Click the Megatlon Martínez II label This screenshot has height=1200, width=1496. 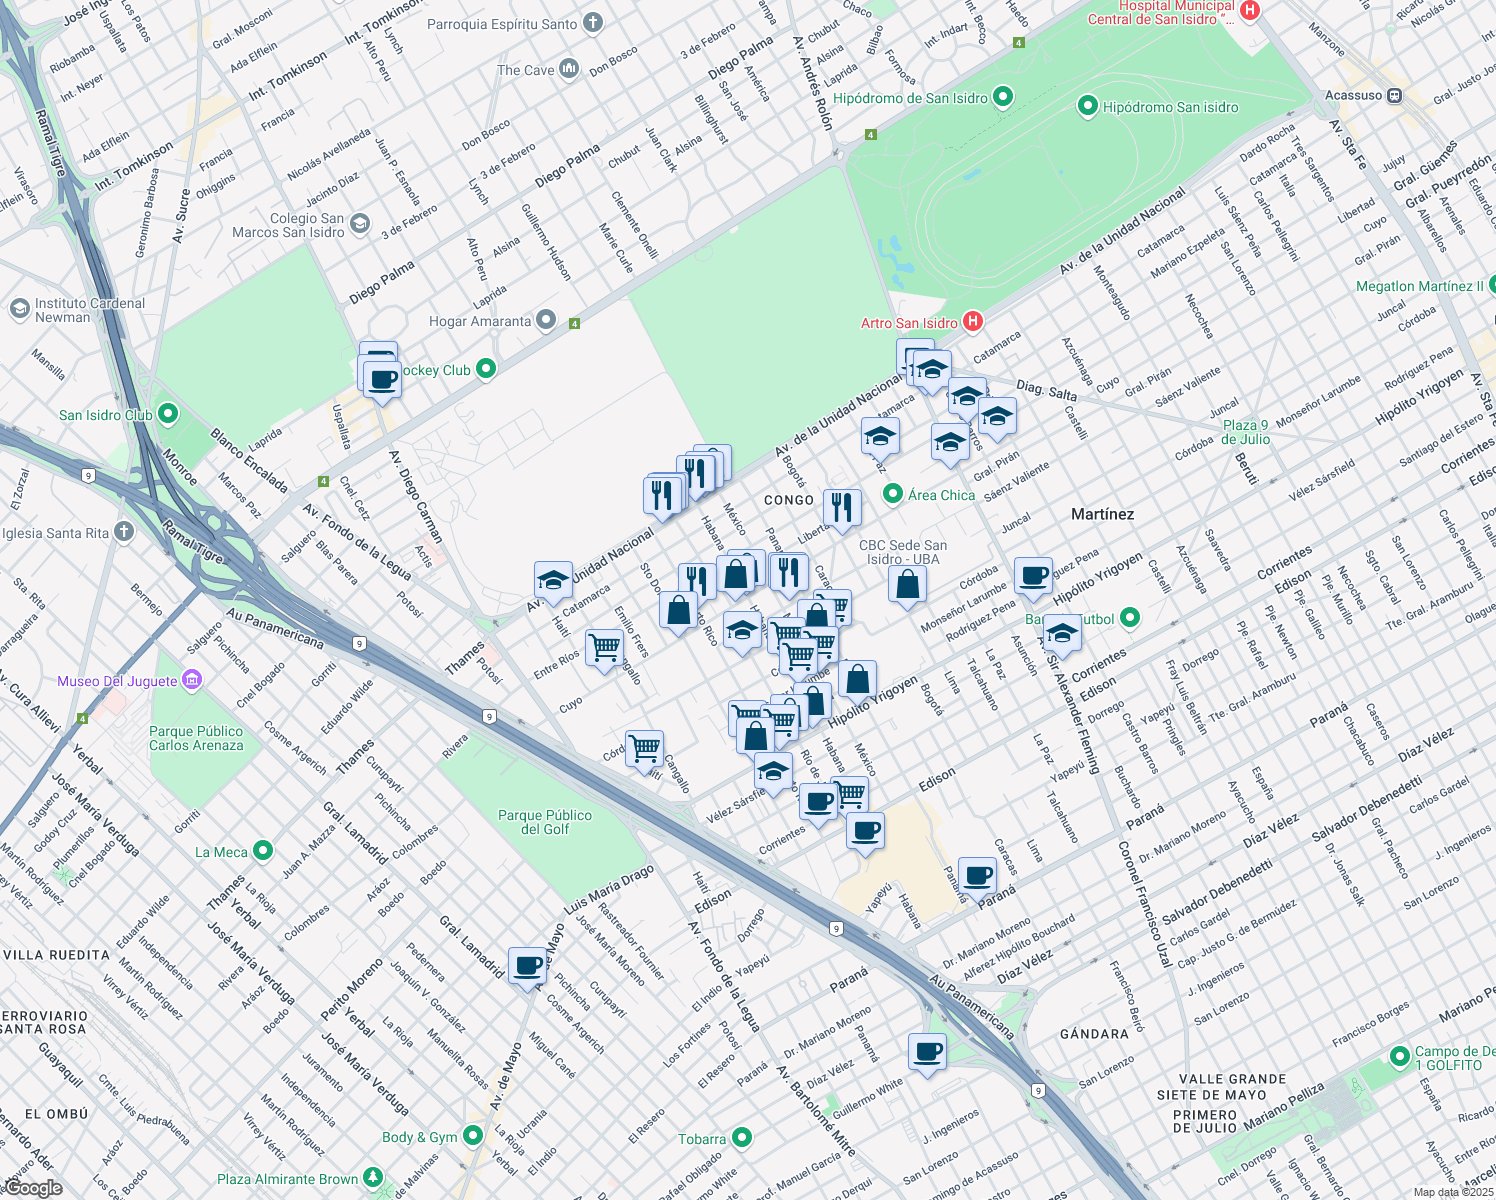1420,286
